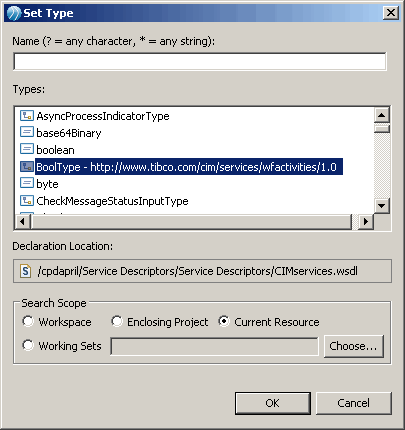Viewport: 405px width, 430px height.
Task: Click the base64Binary simple type icon
Action: click(27, 132)
